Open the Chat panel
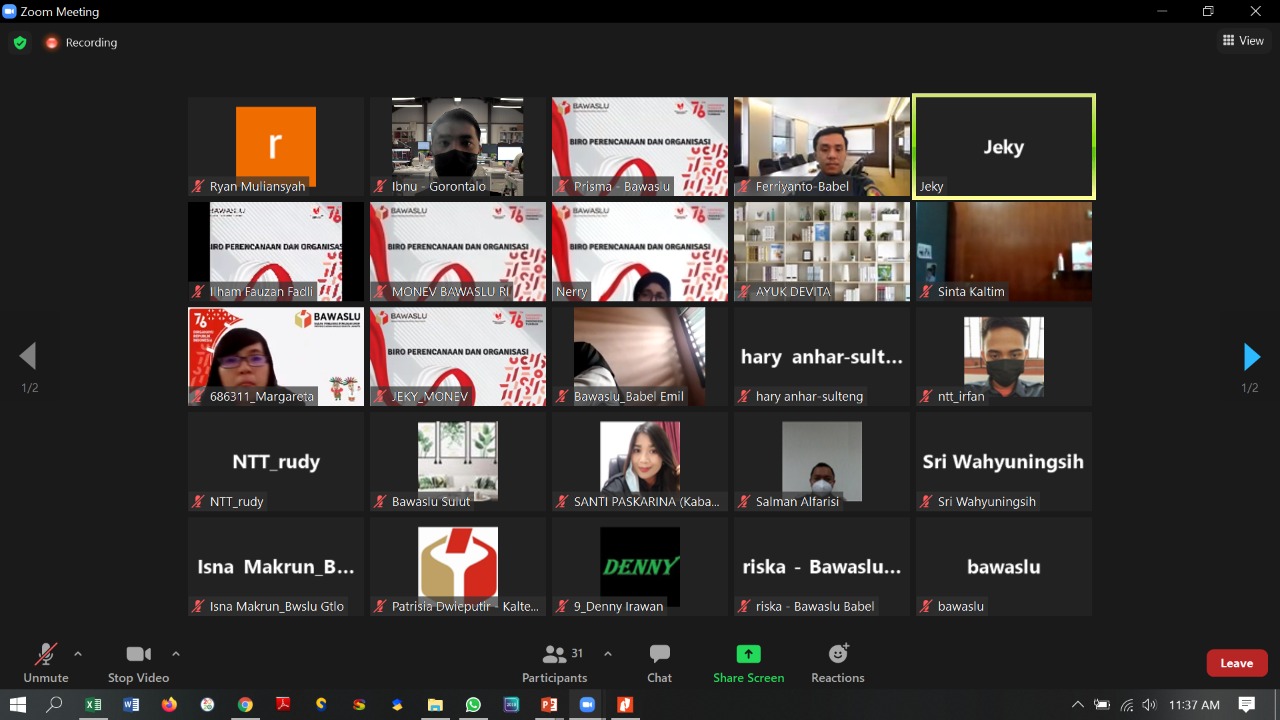1280x720 pixels. pyautogui.click(x=659, y=663)
